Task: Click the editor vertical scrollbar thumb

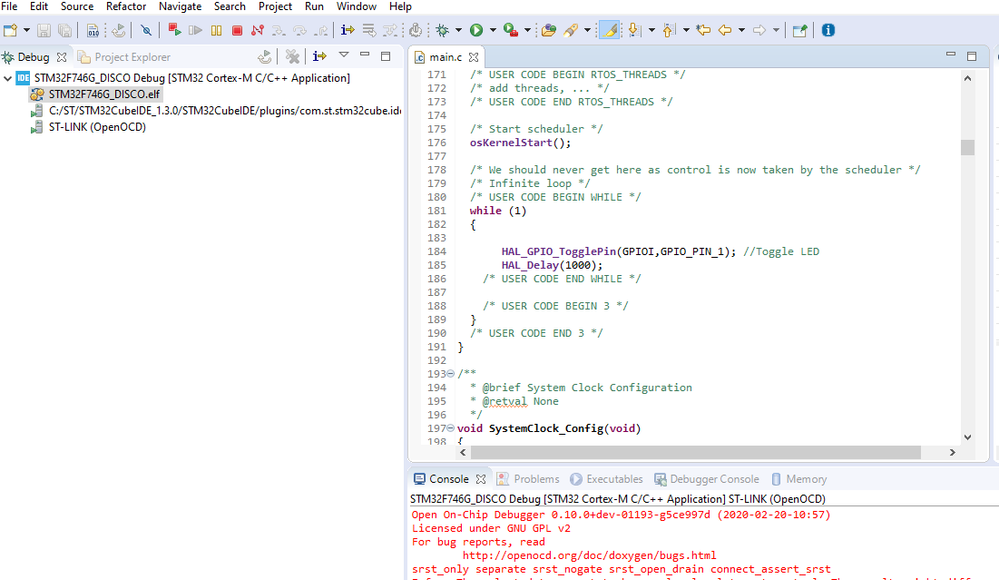Action: coord(968,147)
